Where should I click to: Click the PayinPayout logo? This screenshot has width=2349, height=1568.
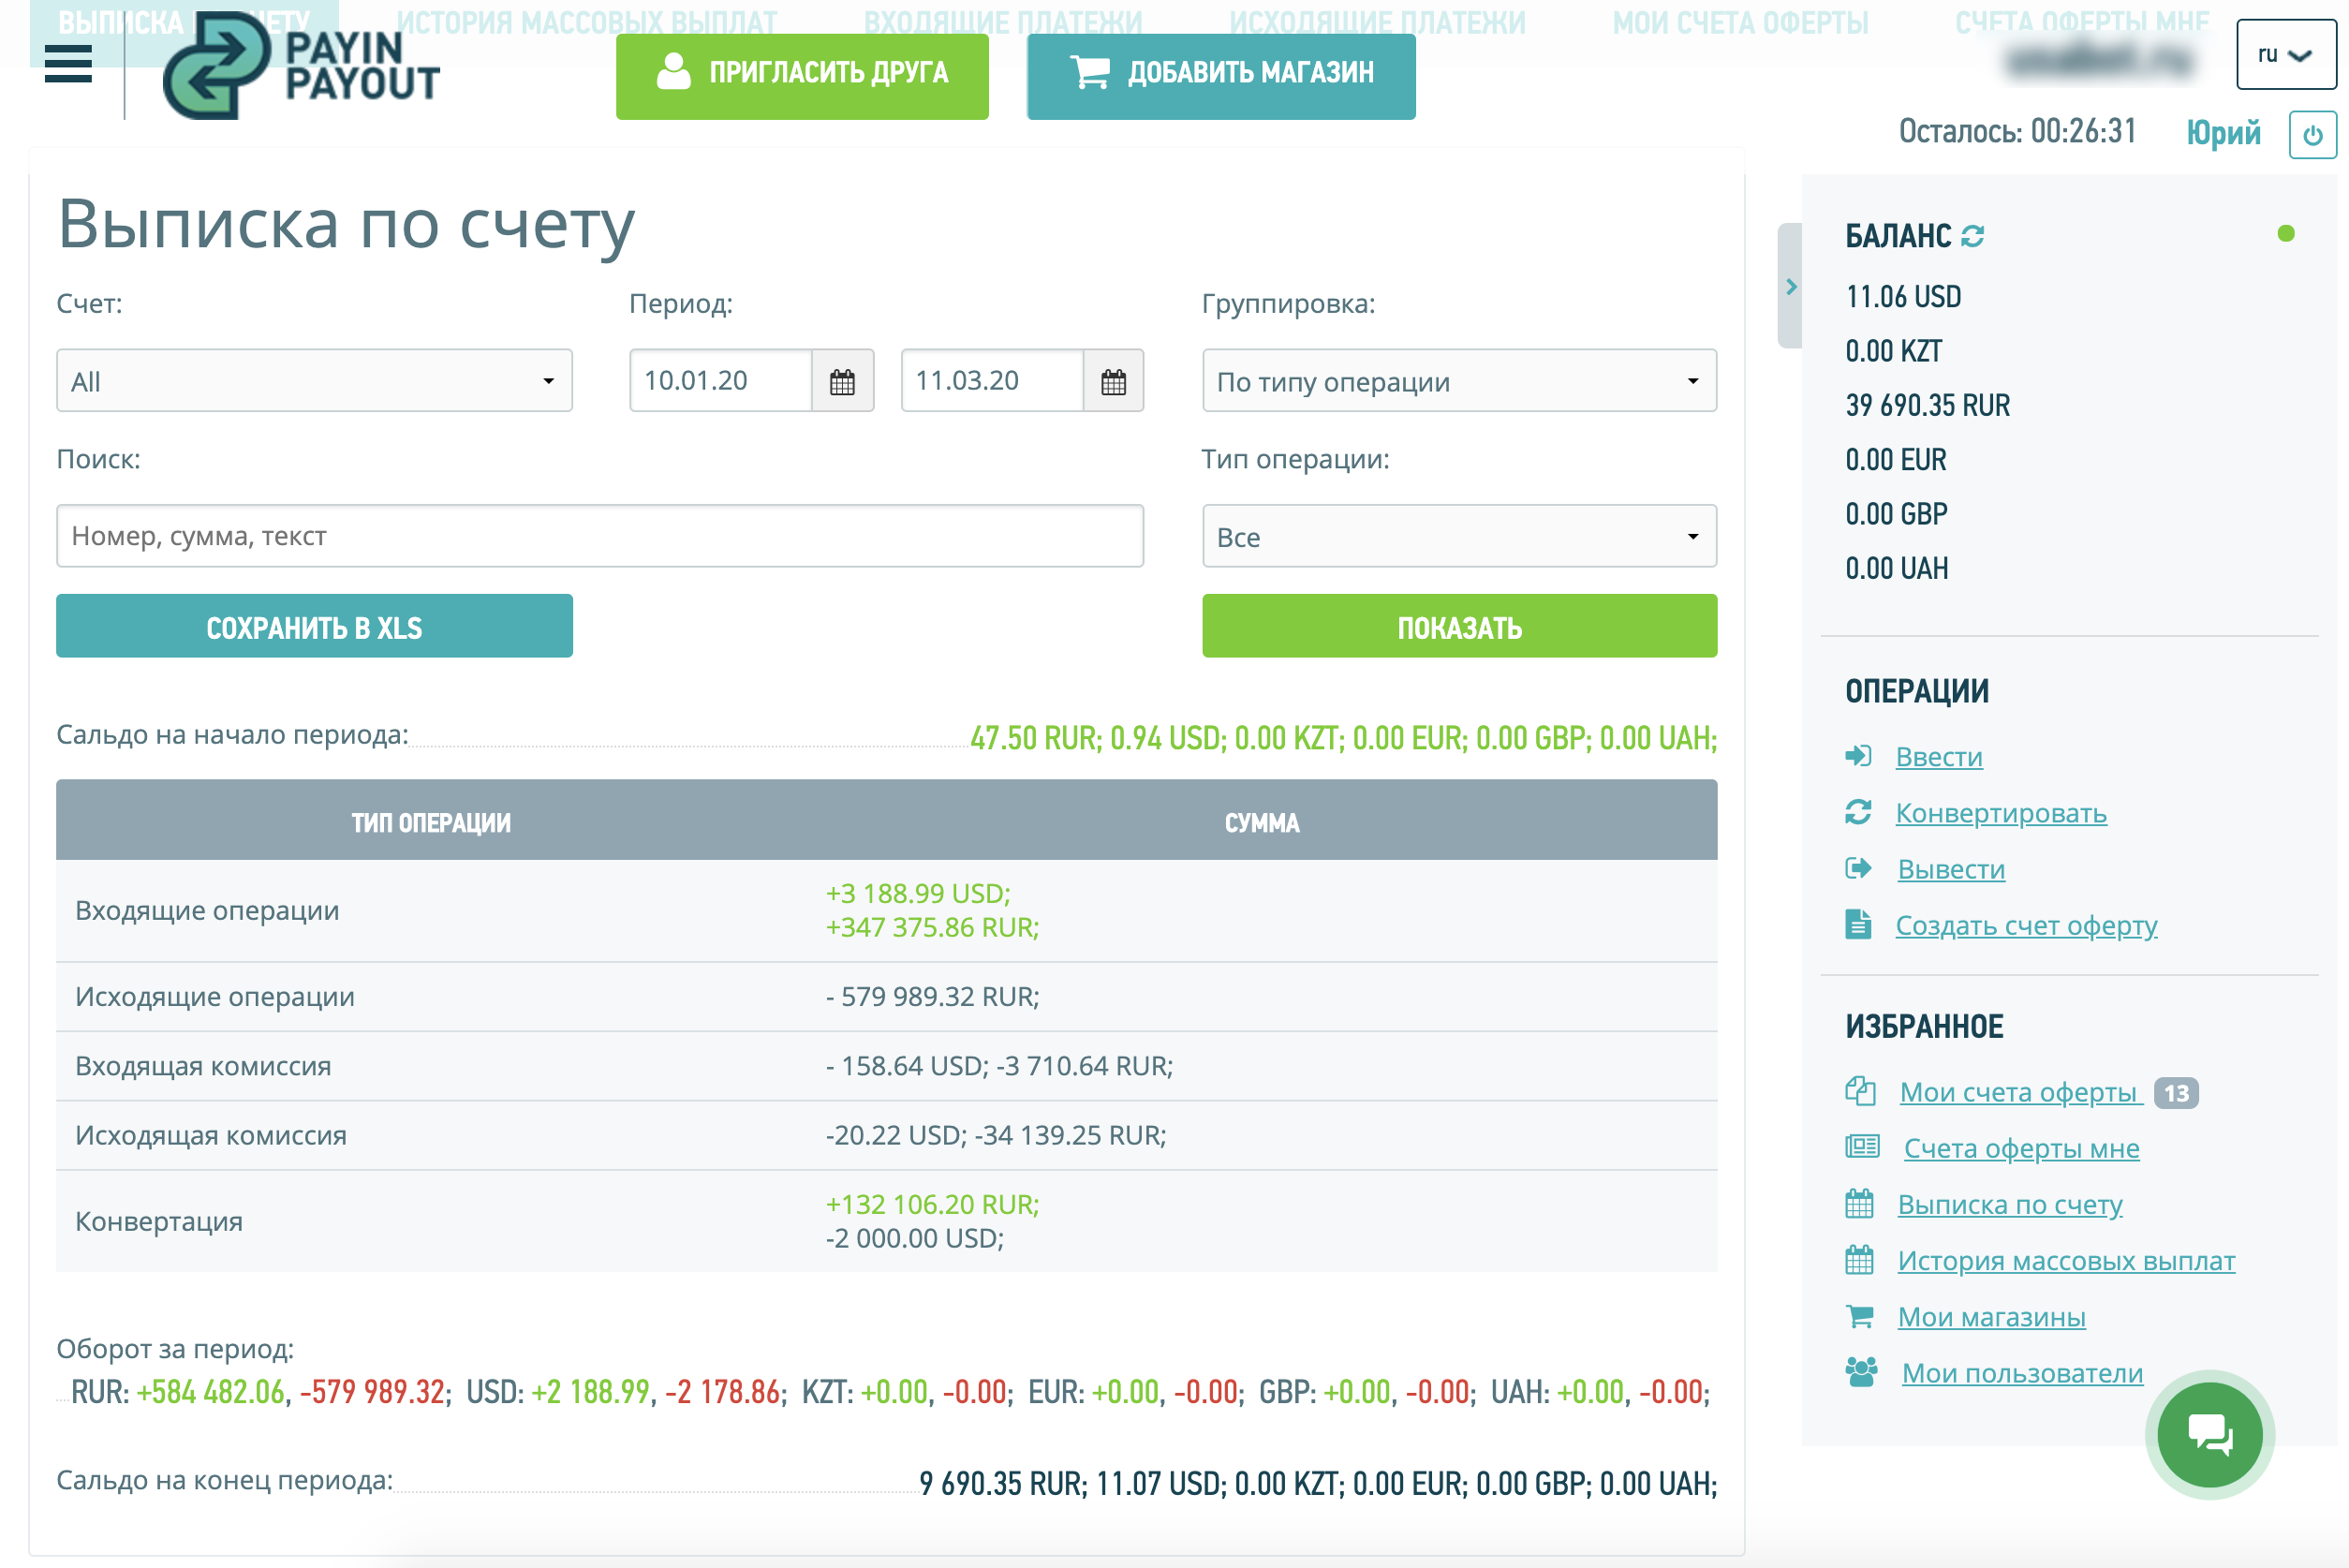300,66
